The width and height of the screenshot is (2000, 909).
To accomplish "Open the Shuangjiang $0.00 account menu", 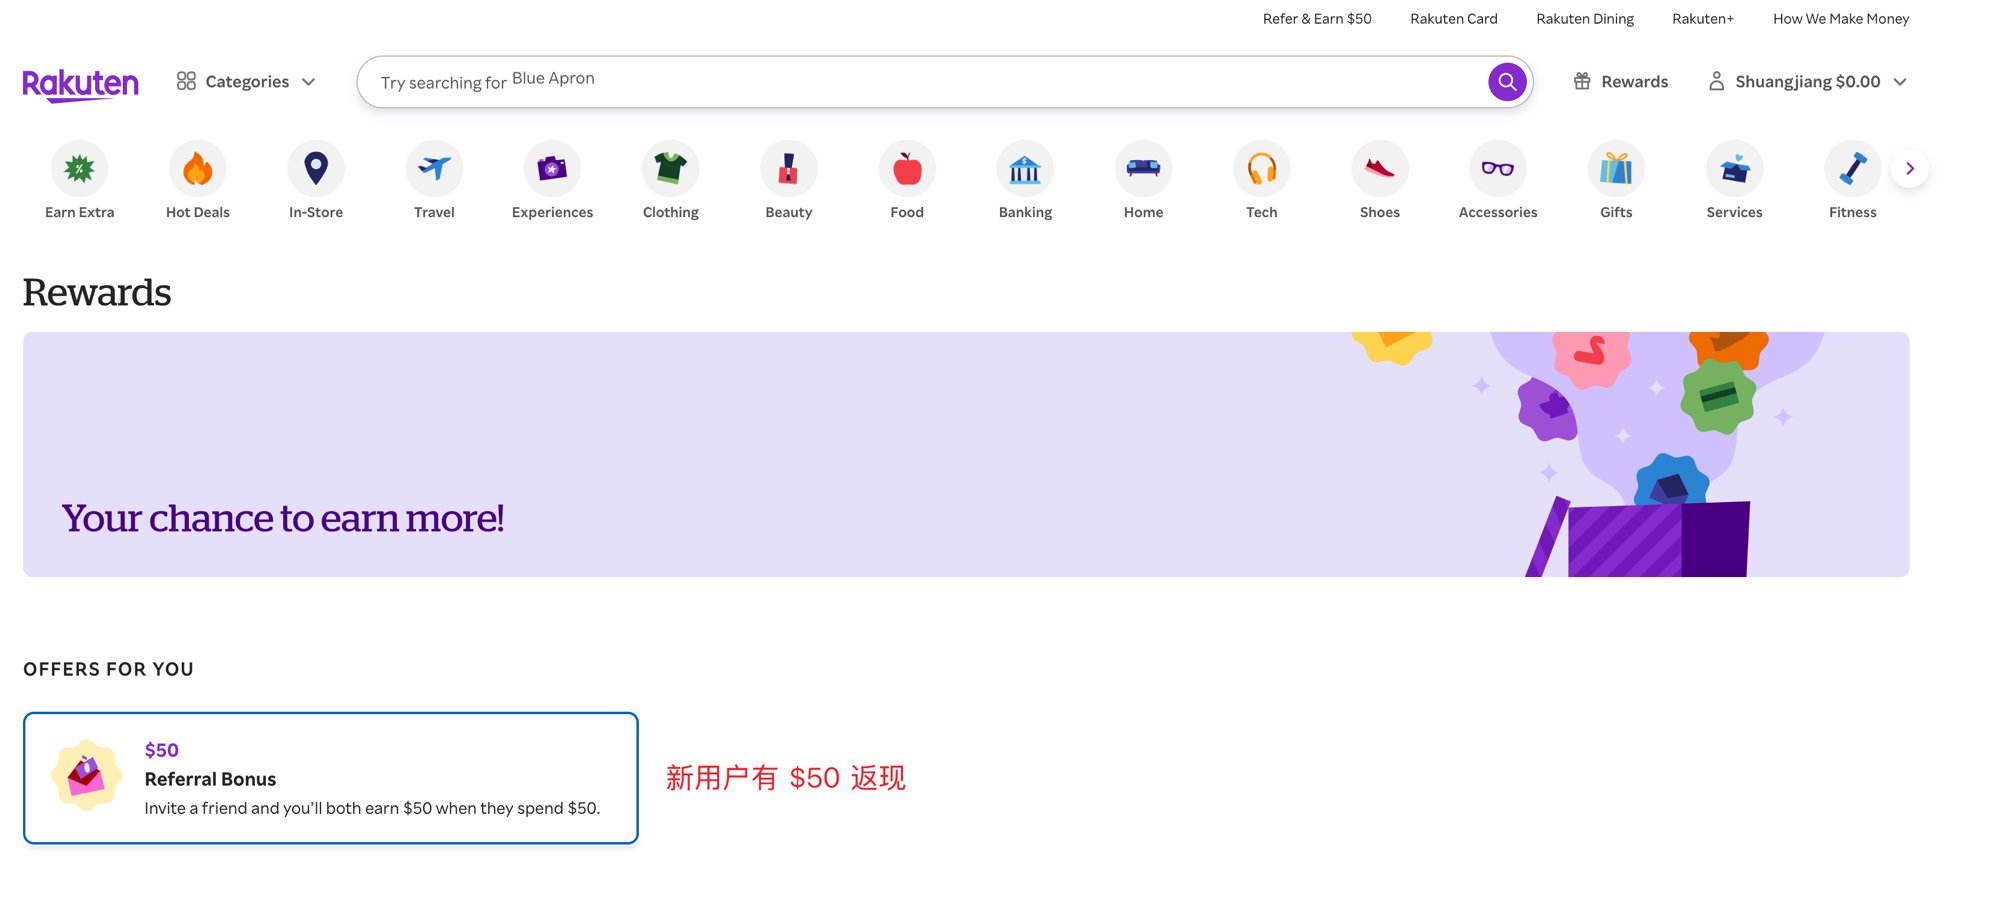I will click(1807, 82).
